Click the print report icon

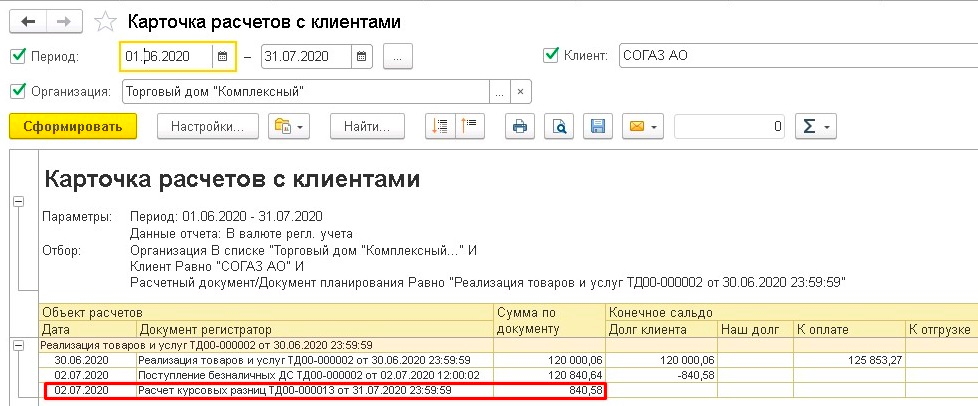pos(519,127)
